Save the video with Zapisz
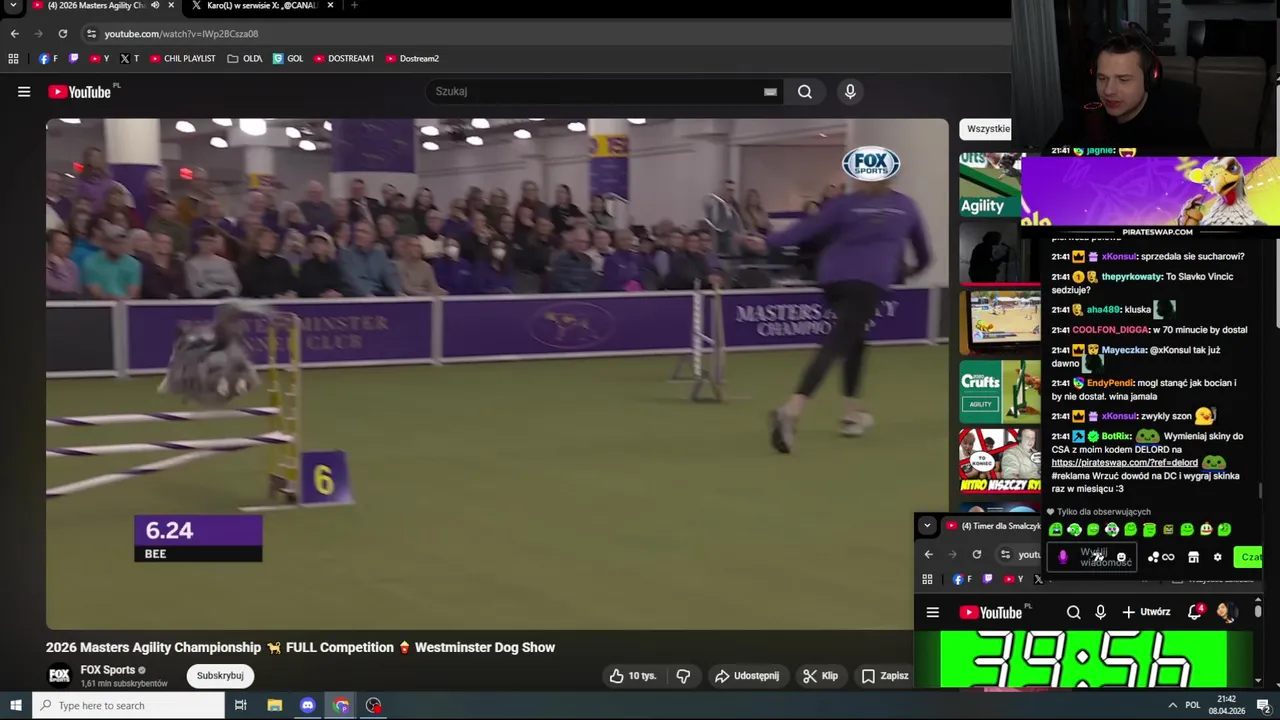The height and width of the screenshot is (720, 1280). tap(884, 676)
